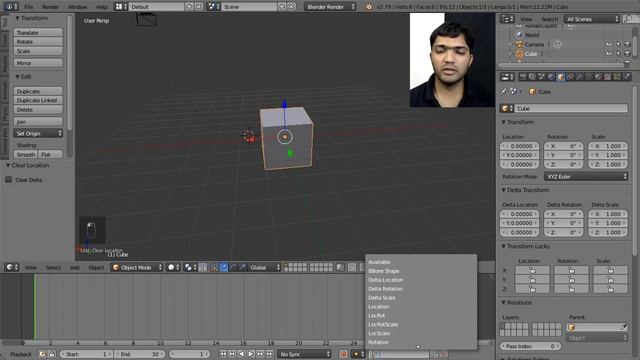Screen dimensions: 640x360
Task: Open the XYZ Euler rotation mode dropdown
Action: (586, 176)
